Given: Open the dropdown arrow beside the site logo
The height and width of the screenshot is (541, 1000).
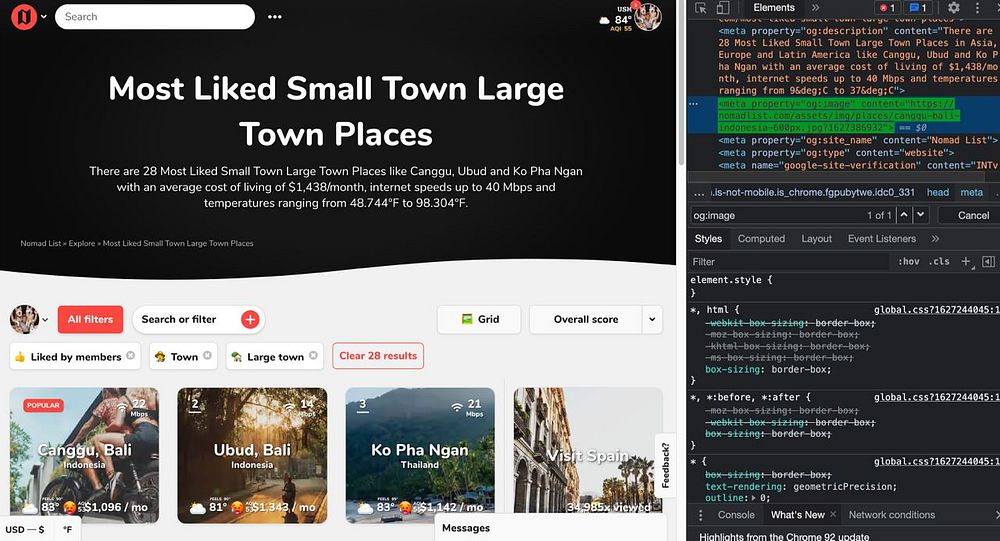Looking at the screenshot, I should [44, 17].
